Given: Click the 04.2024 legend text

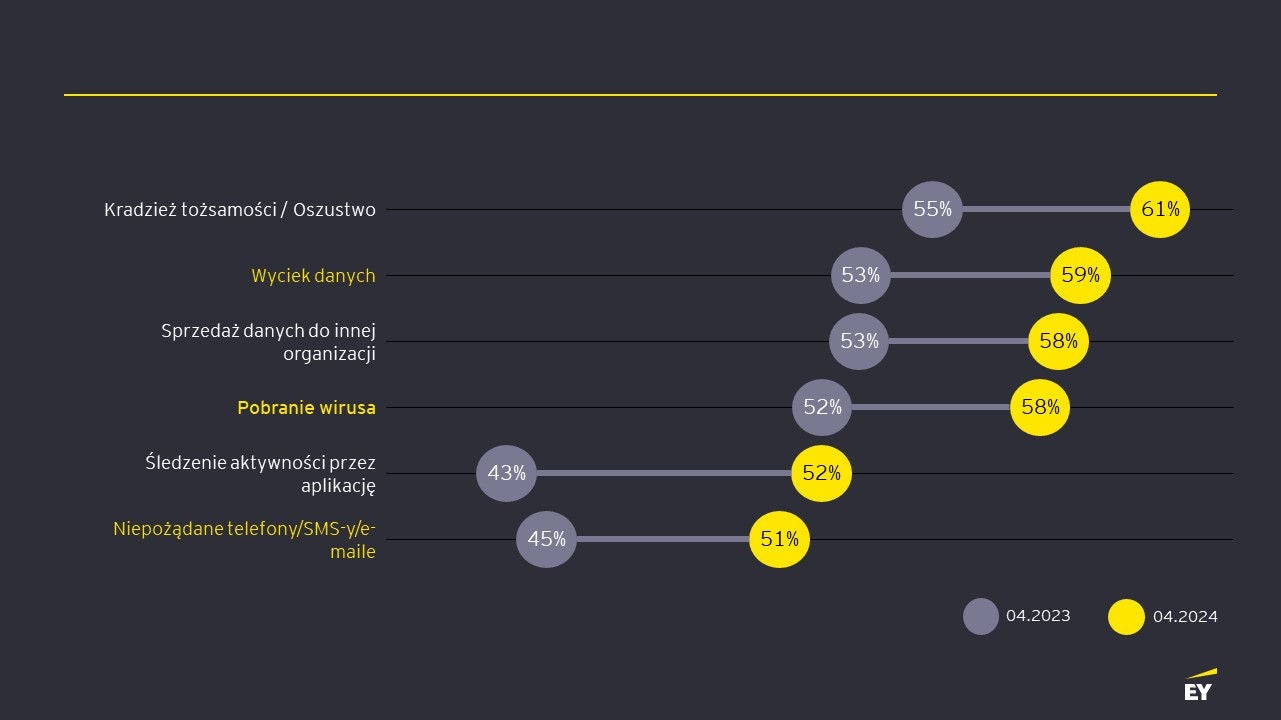Looking at the screenshot, I should pyautogui.click(x=1185, y=617).
